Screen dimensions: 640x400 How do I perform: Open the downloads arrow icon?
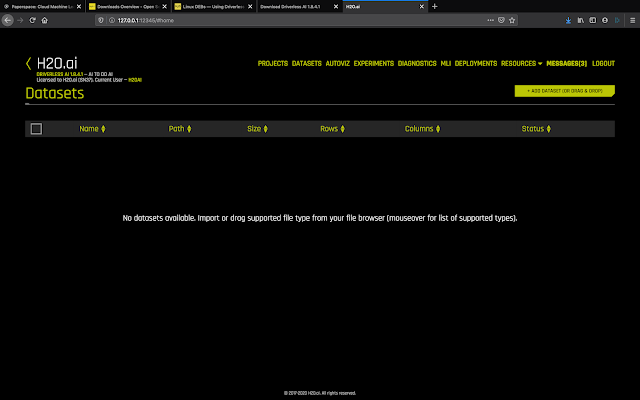[568, 20]
